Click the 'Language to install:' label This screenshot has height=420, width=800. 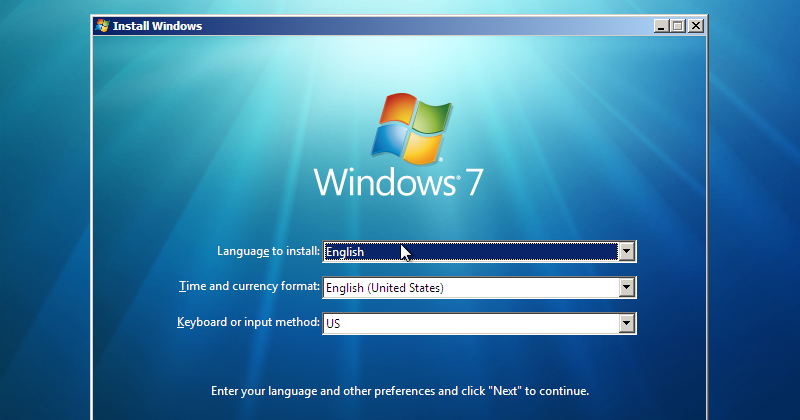click(268, 251)
